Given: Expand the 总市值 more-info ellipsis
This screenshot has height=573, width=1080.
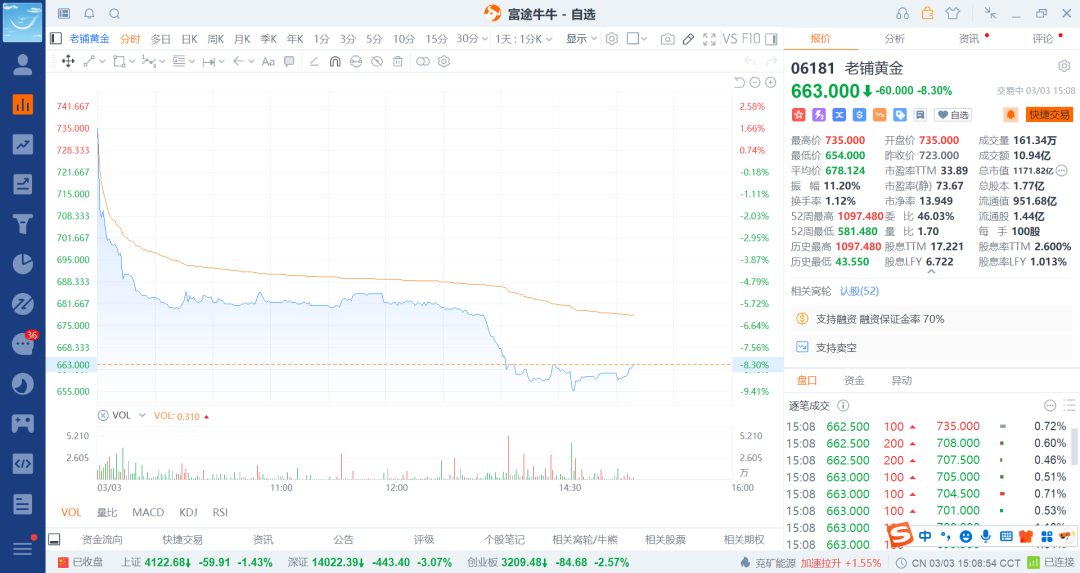Looking at the screenshot, I should pos(1061,170).
